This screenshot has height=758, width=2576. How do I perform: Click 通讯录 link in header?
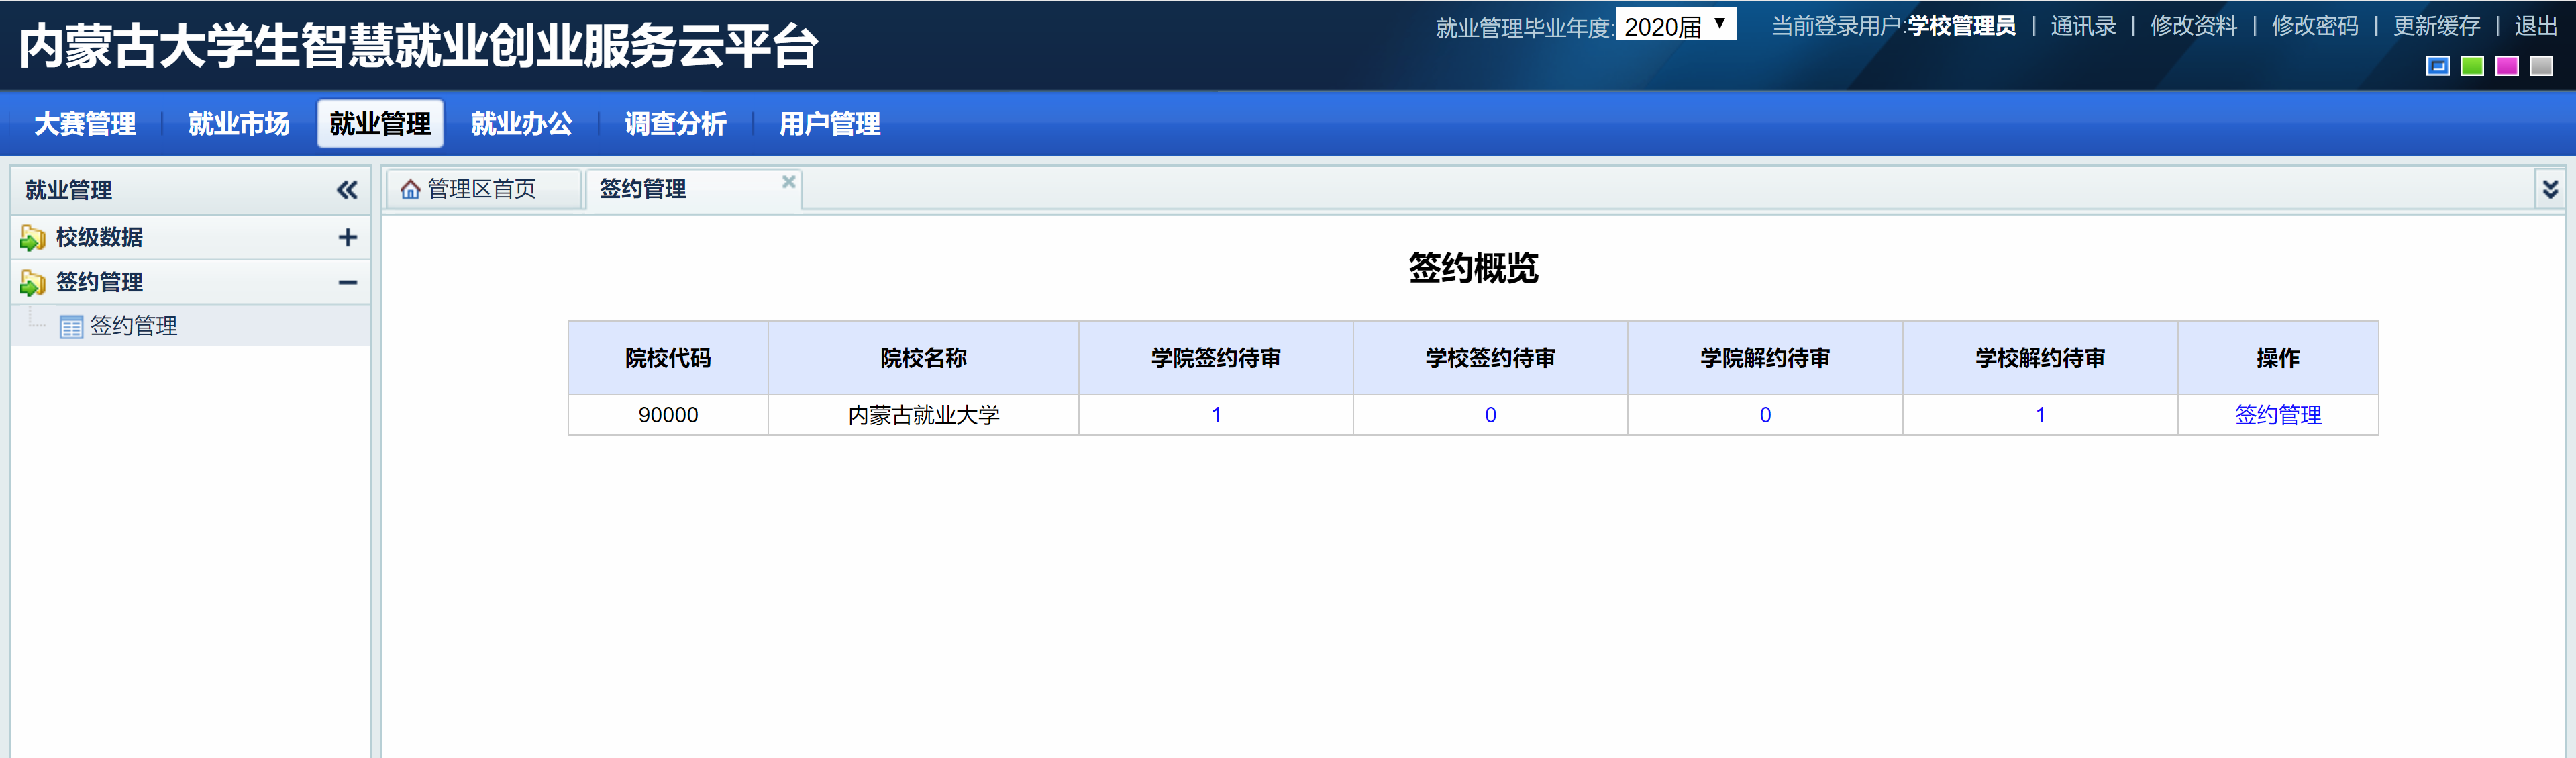(x=2083, y=26)
